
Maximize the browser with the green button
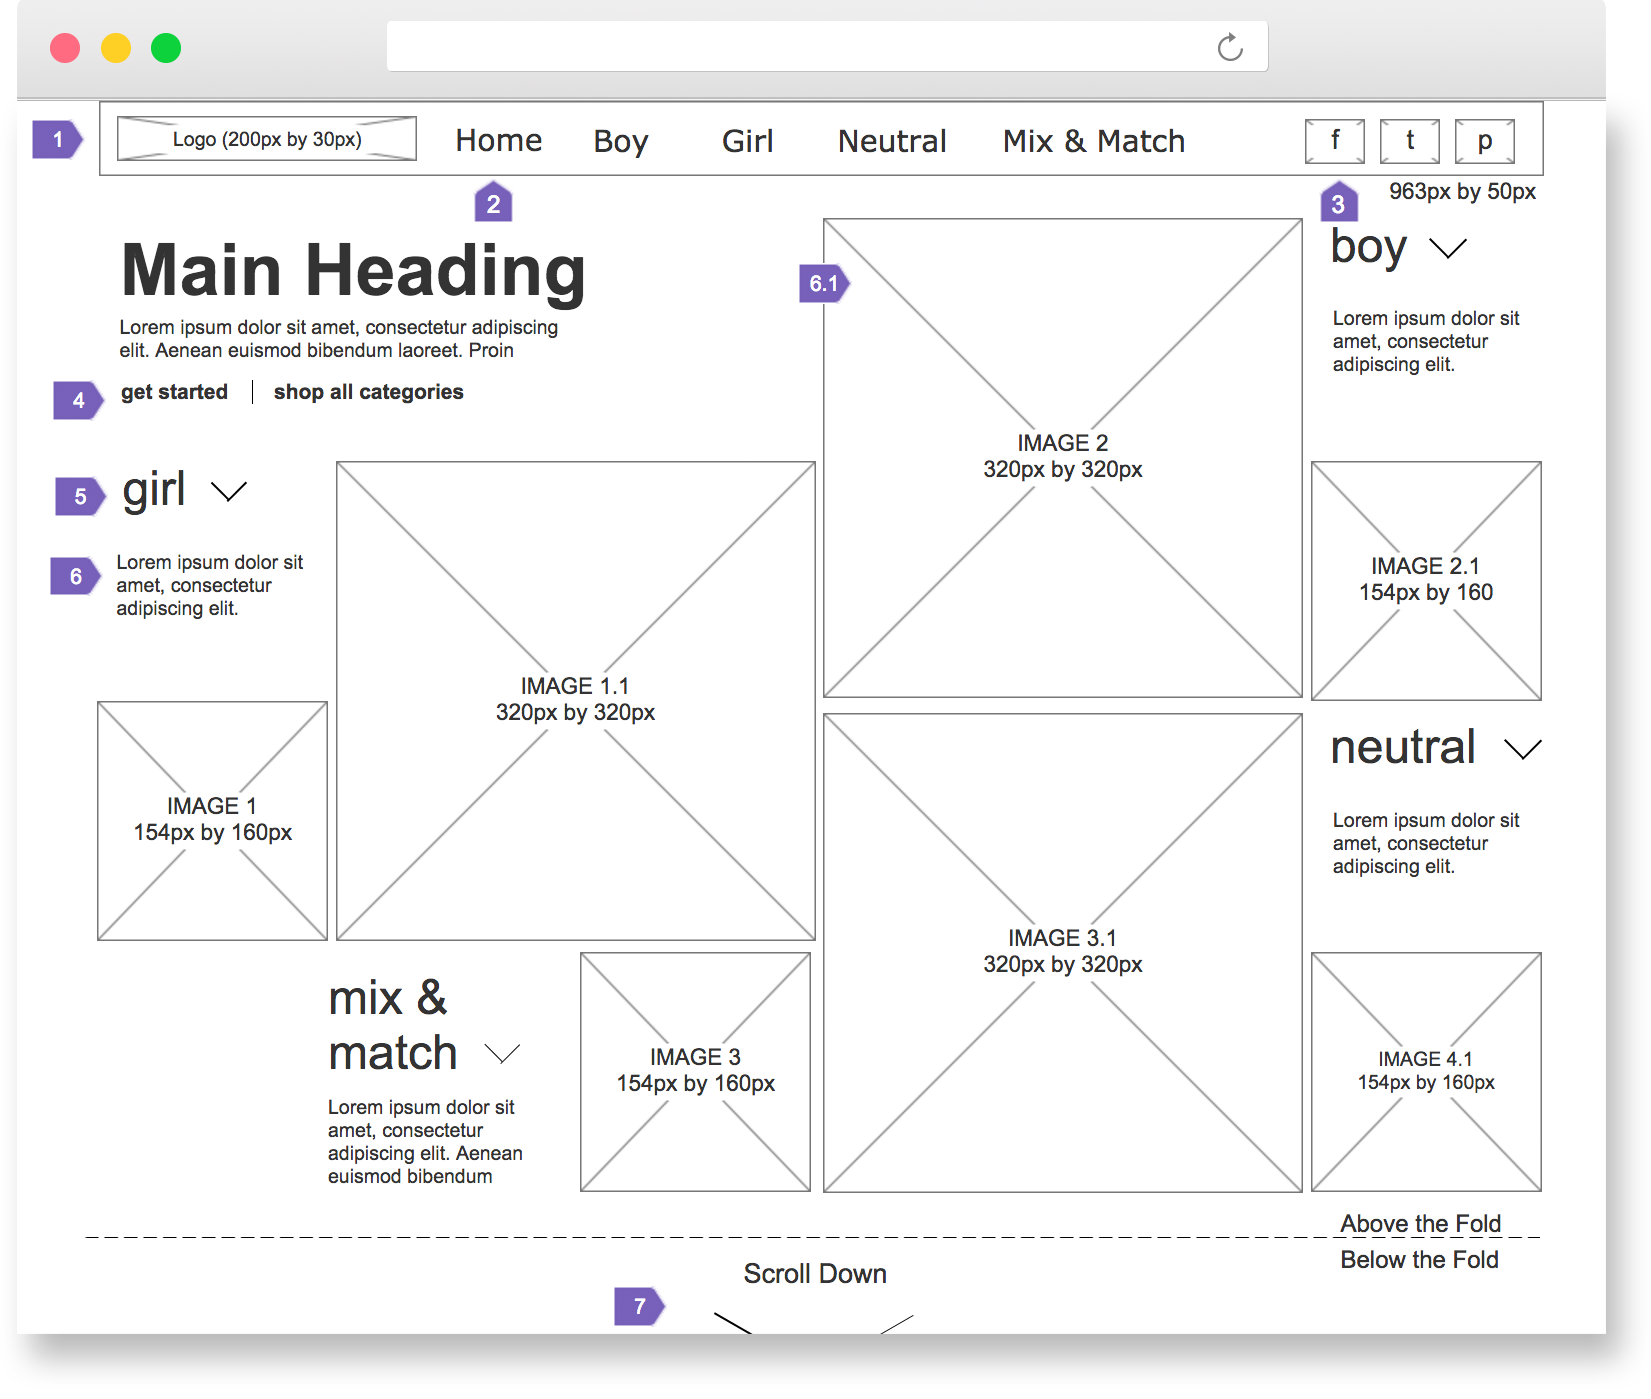(x=166, y=48)
